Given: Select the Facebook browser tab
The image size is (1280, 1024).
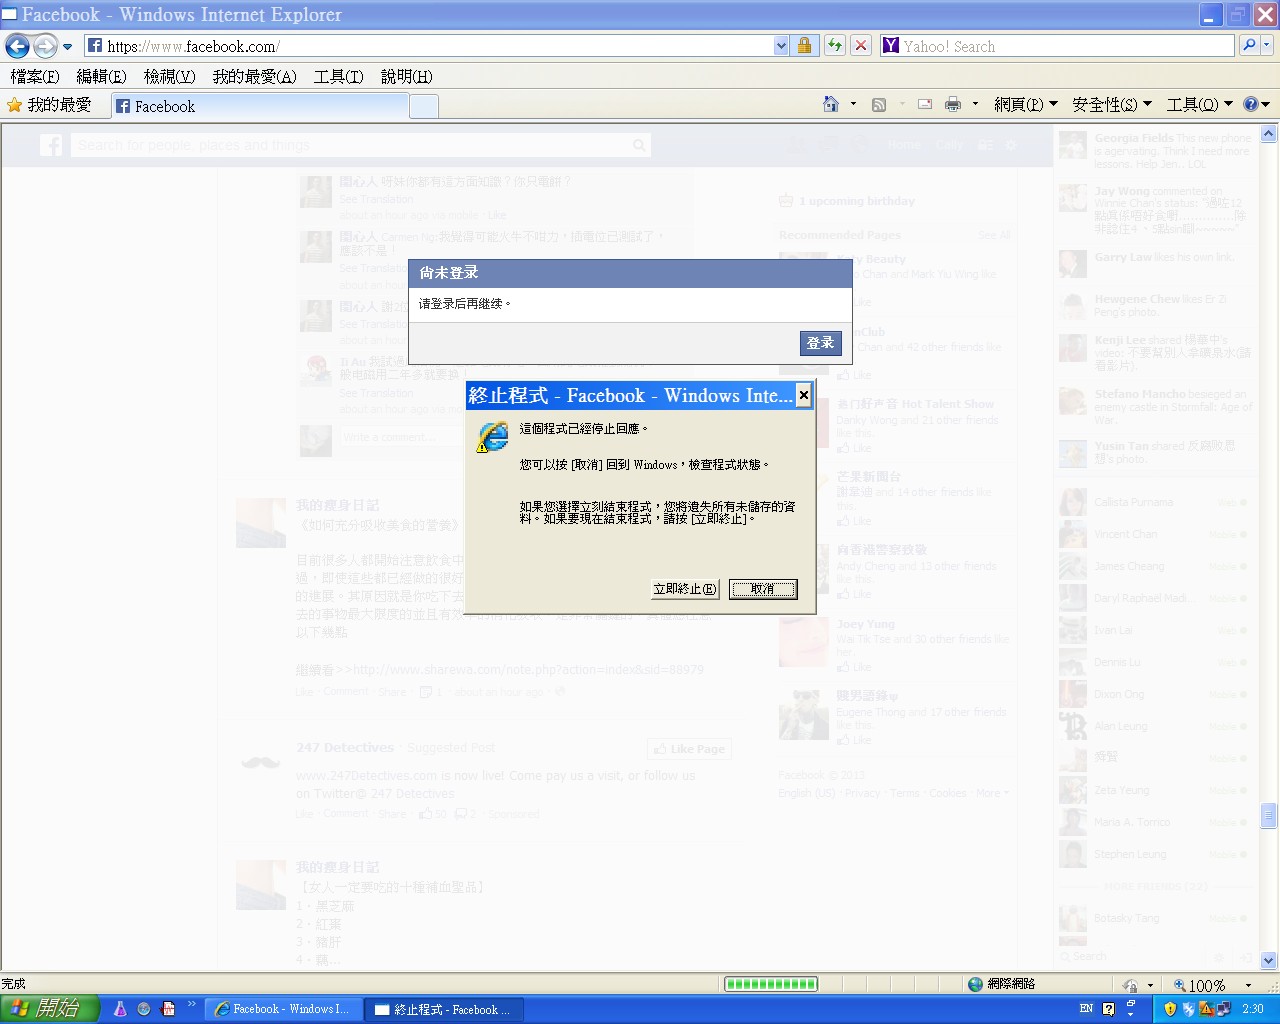Looking at the screenshot, I should tap(260, 106).
